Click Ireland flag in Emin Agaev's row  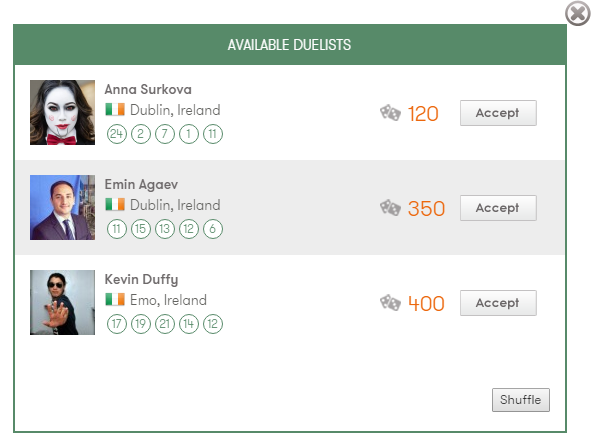coord(115,204)
